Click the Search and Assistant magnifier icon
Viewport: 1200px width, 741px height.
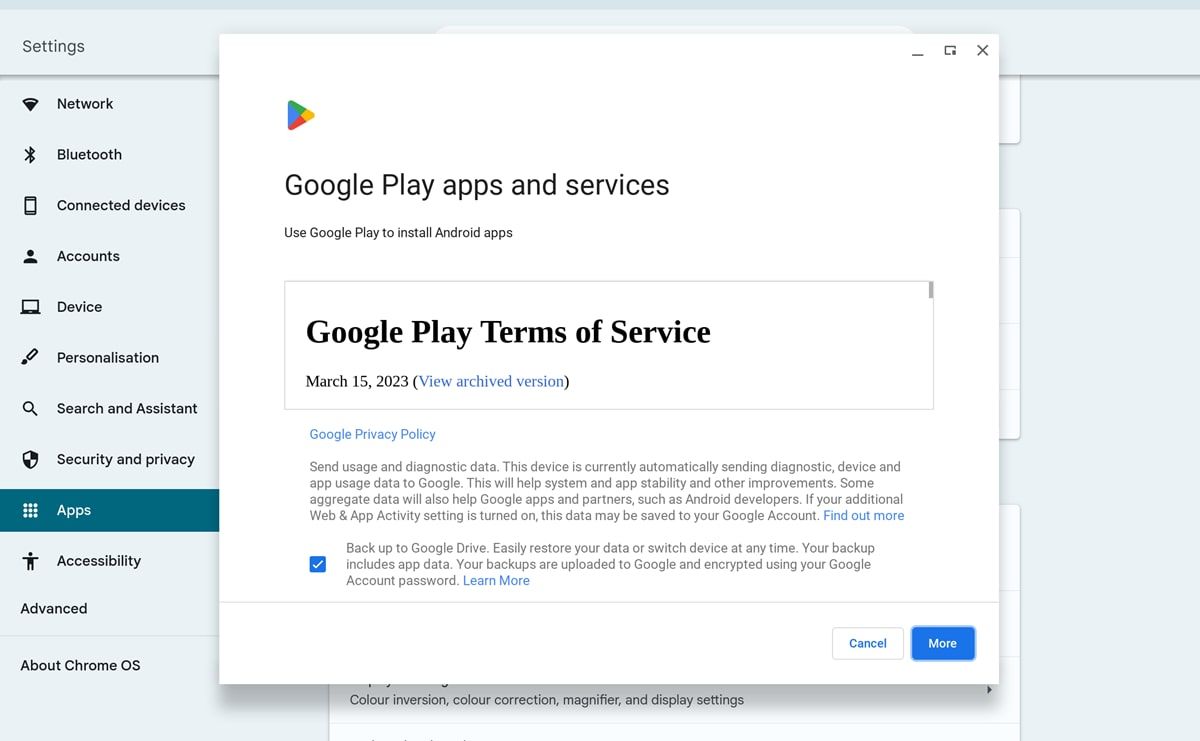coord(30,408)
